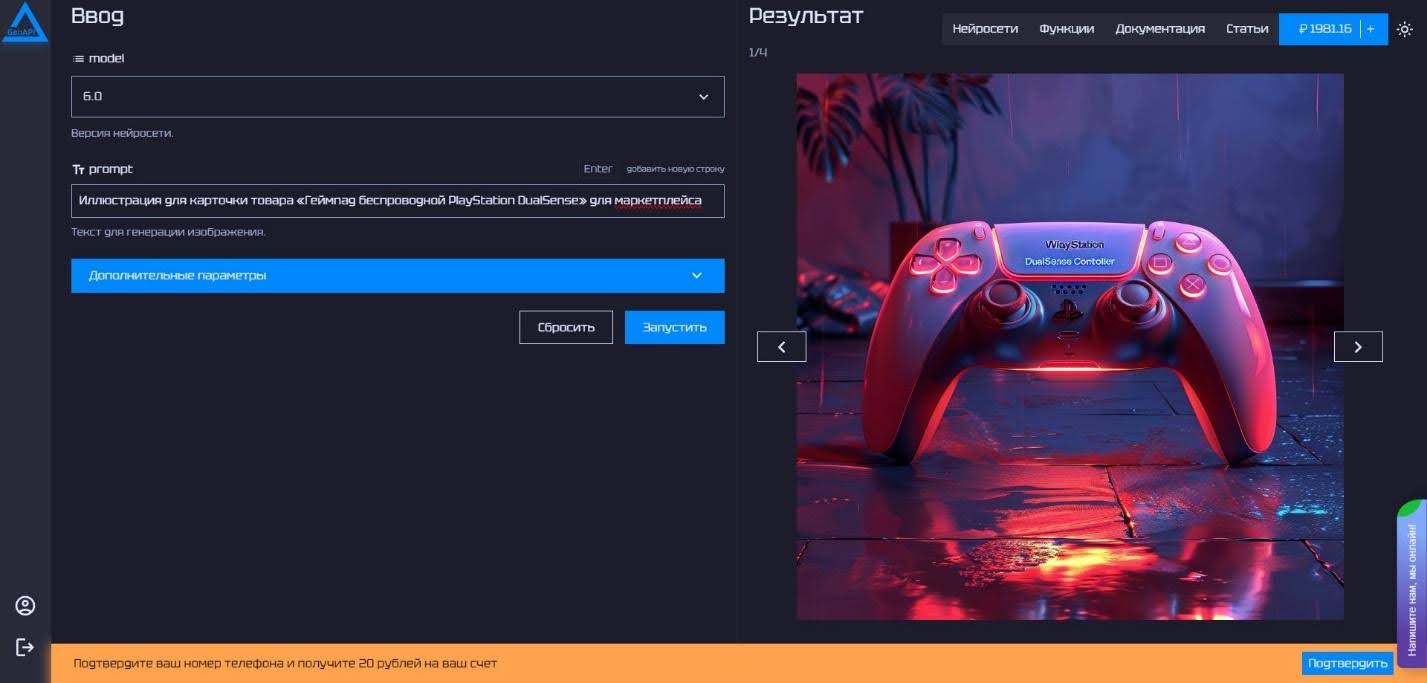Open the generated gamepad image
Viewport: 1427px width, 683px height.
(x=1070, y=346)
